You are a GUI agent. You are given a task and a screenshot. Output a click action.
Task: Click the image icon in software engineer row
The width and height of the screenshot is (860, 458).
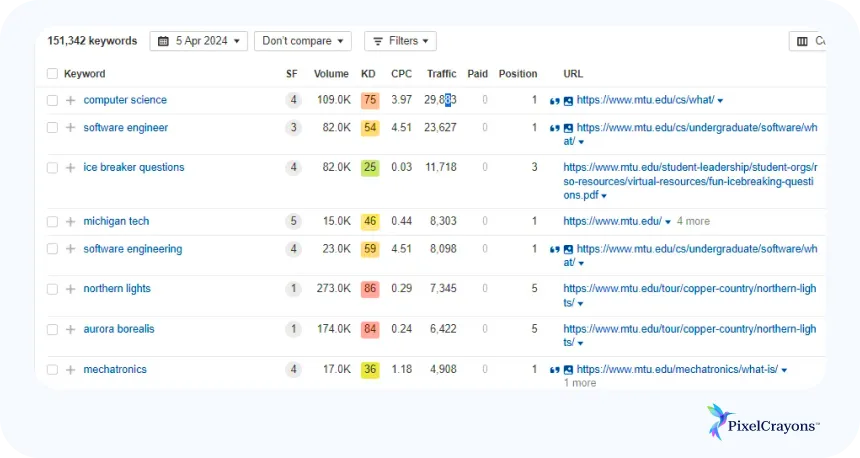[x=568, y=128]
